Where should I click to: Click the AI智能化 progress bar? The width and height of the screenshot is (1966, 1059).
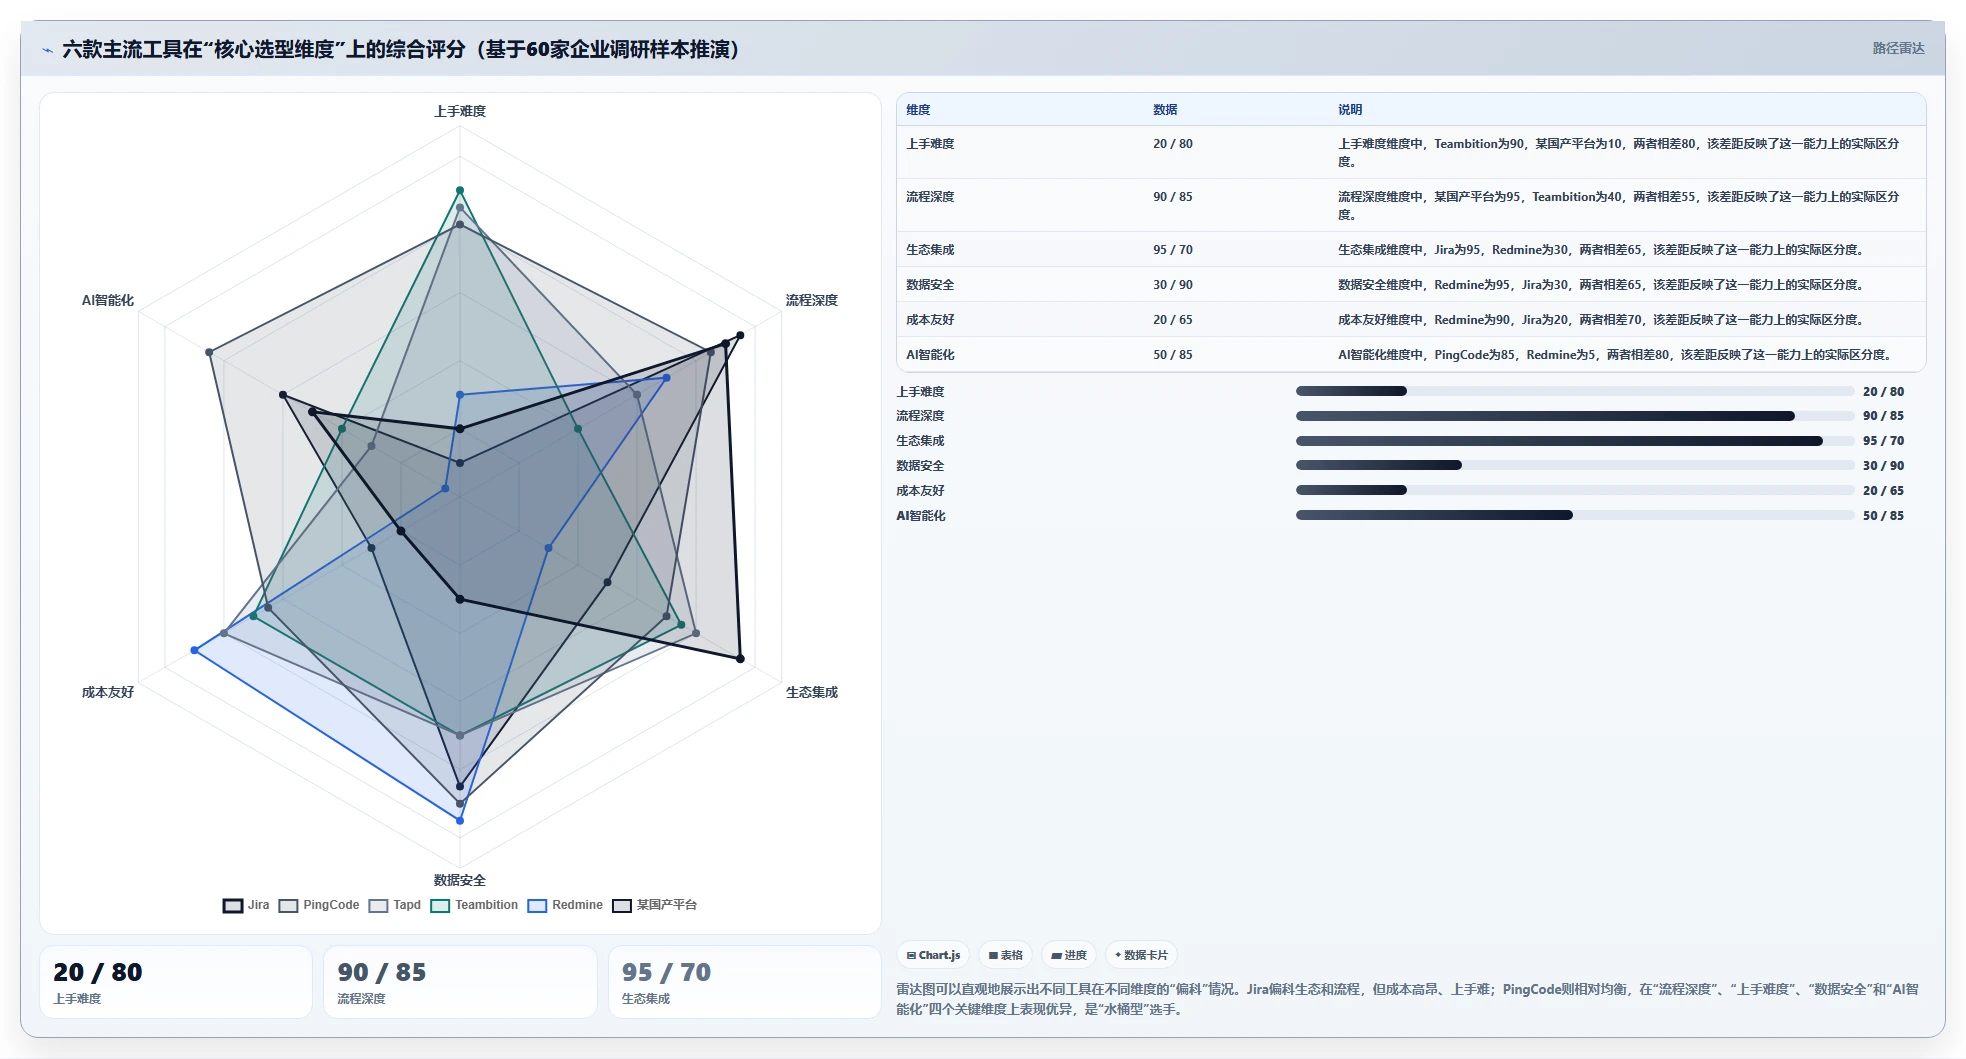point(1575,515)
